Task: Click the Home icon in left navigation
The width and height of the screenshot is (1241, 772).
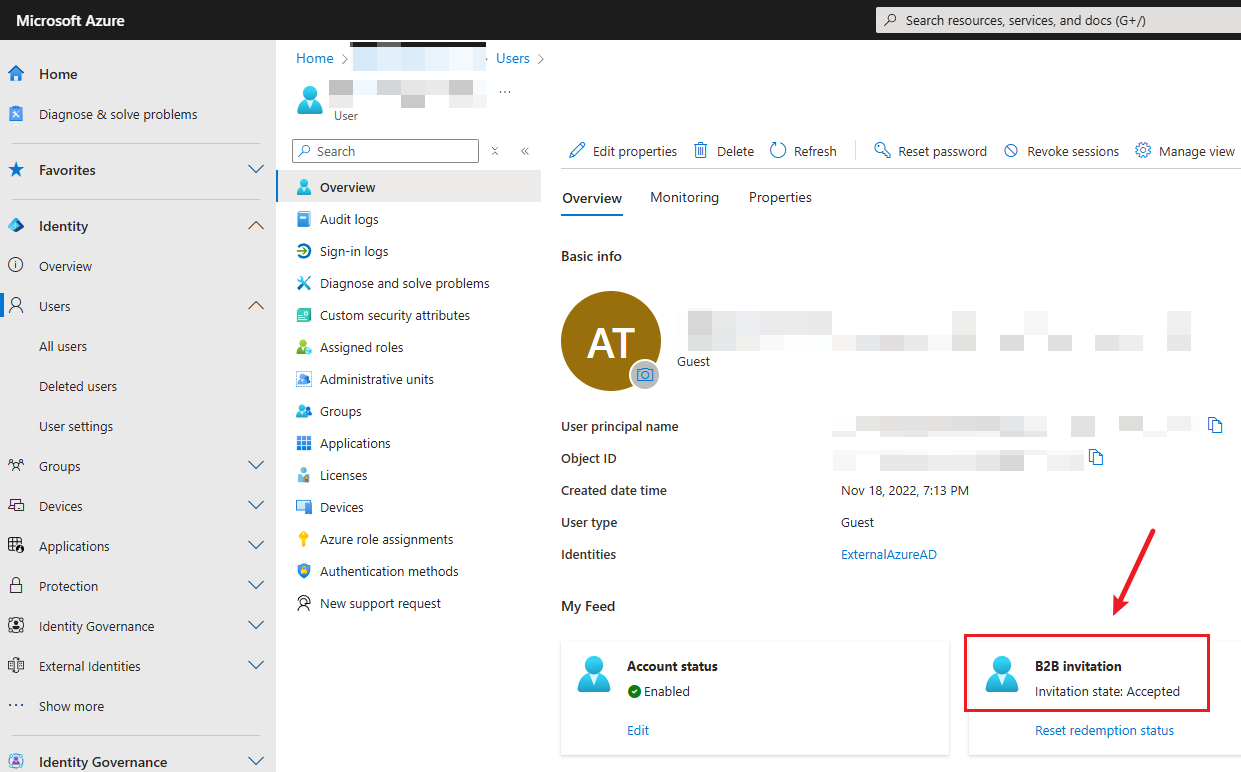Action: pos(16,74)
